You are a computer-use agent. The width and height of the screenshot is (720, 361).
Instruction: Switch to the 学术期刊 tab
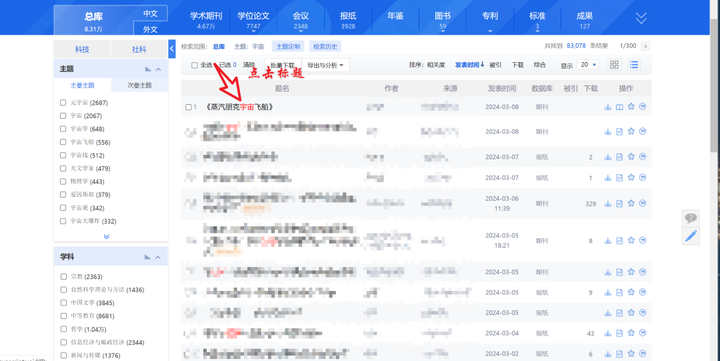click(x=206, y=19)
